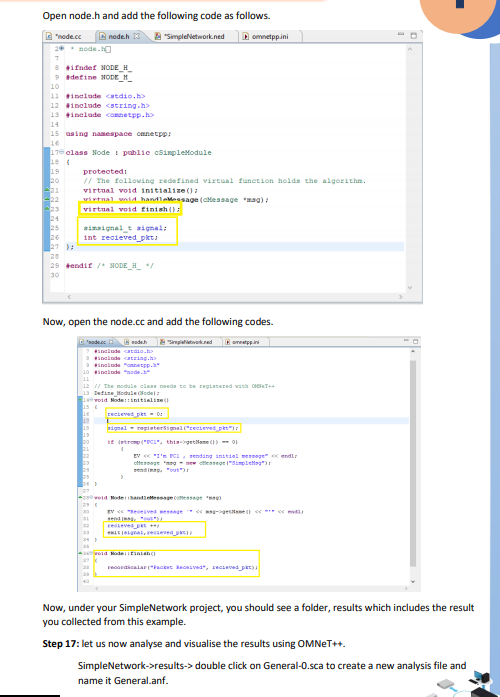The image size is (500, 697).
Task: Click the 'virtual void finish();' line
Action: (132, 209)
